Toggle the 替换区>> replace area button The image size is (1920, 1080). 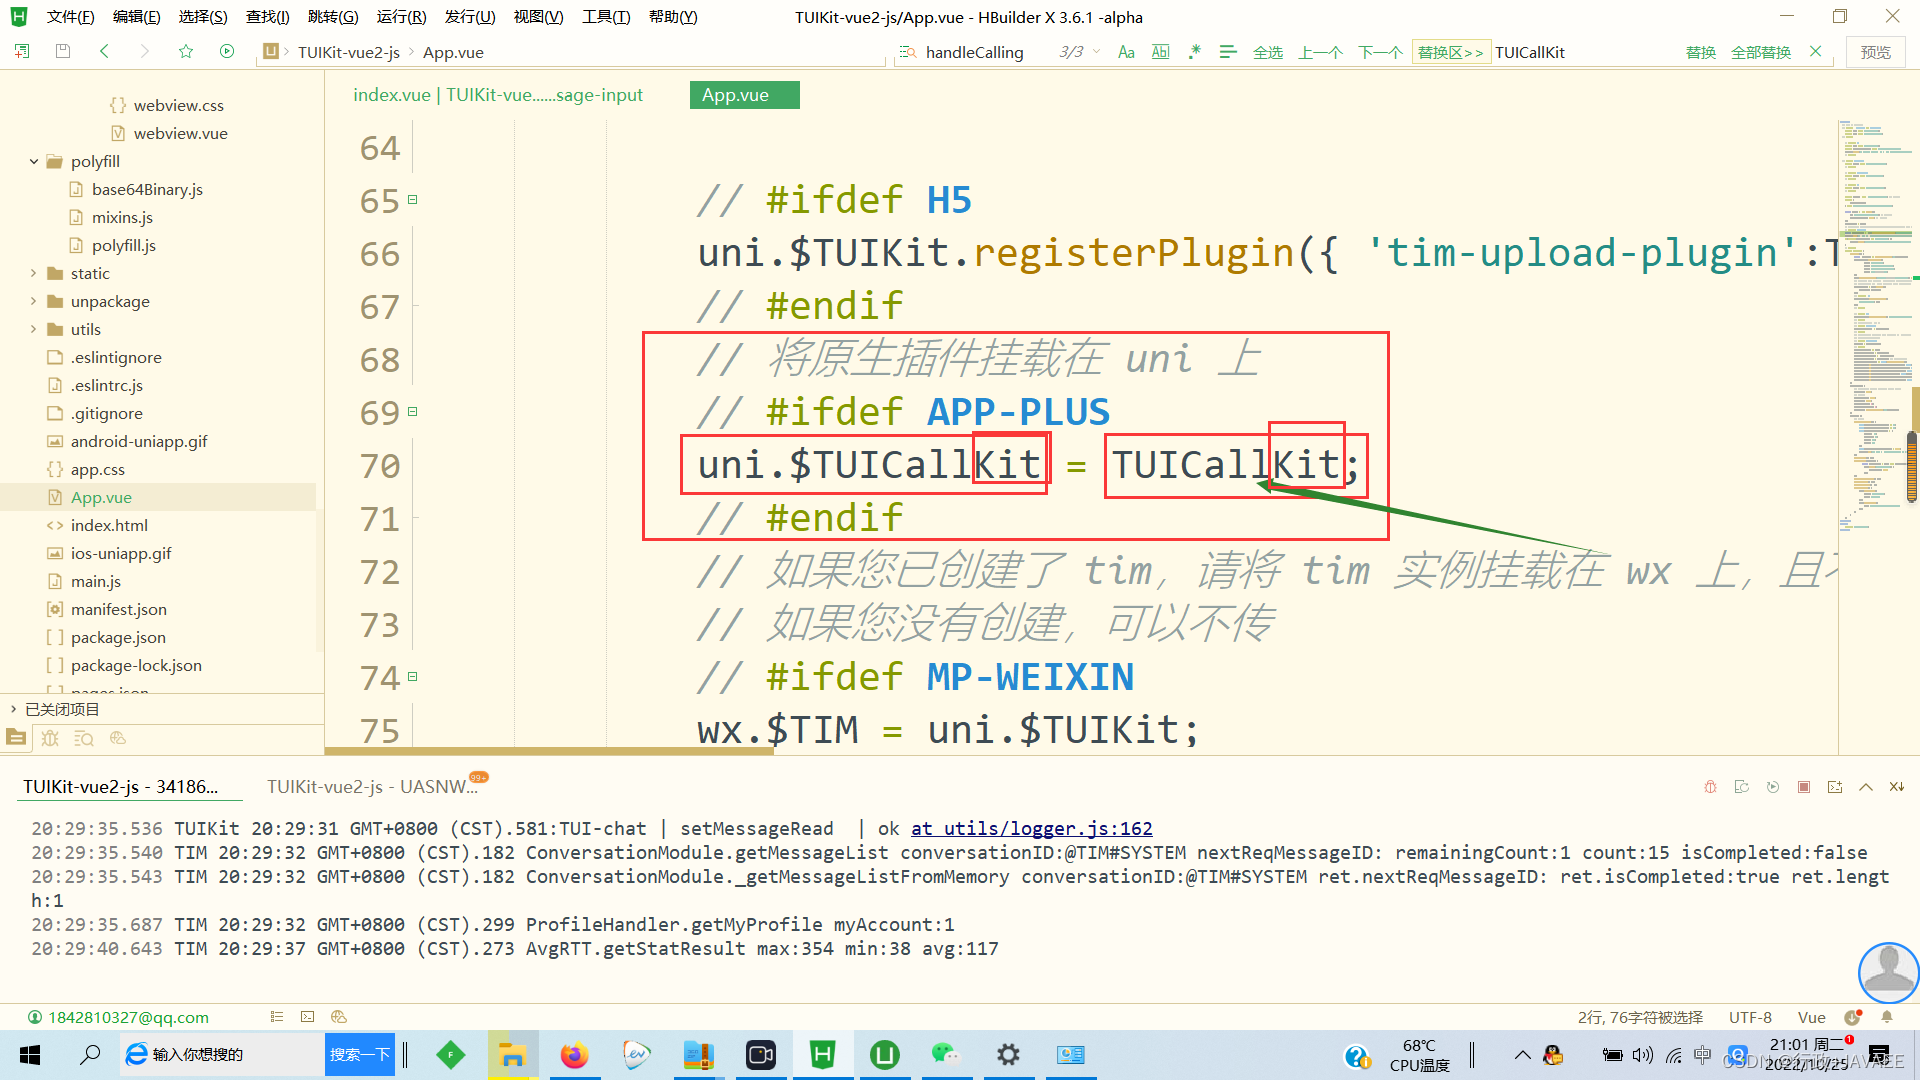point(1450,53)
